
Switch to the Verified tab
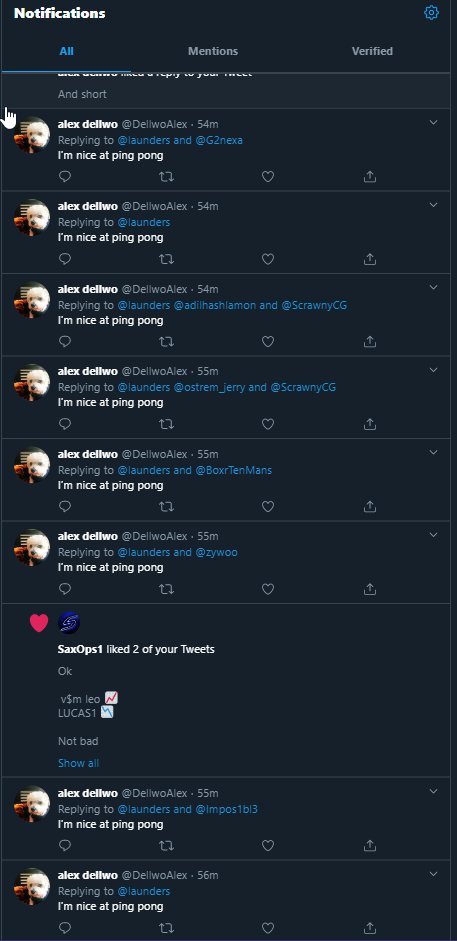372,52
